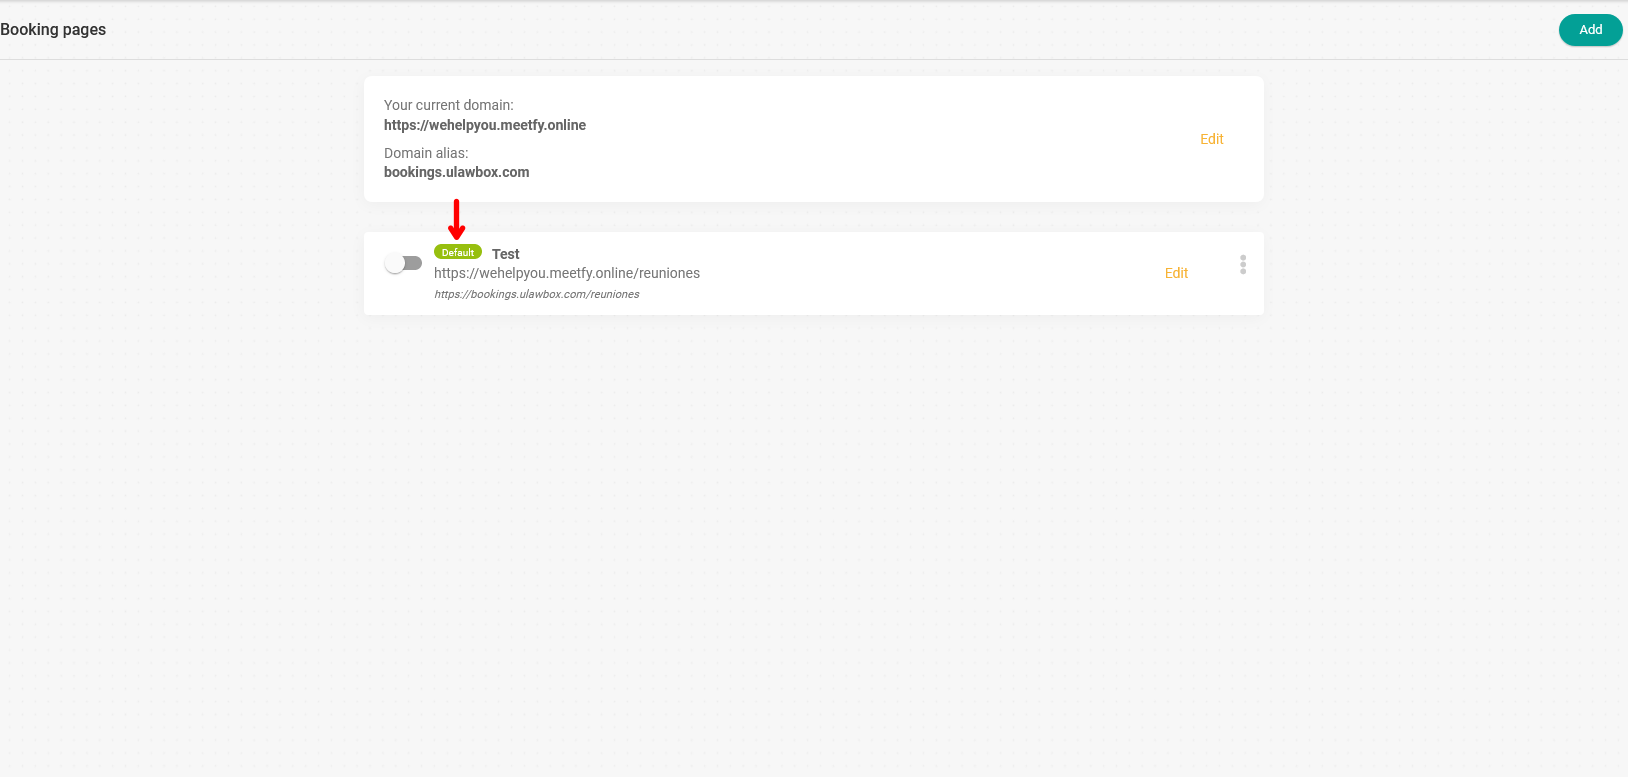Toggle the Test booking page switch

click(403, 263)
